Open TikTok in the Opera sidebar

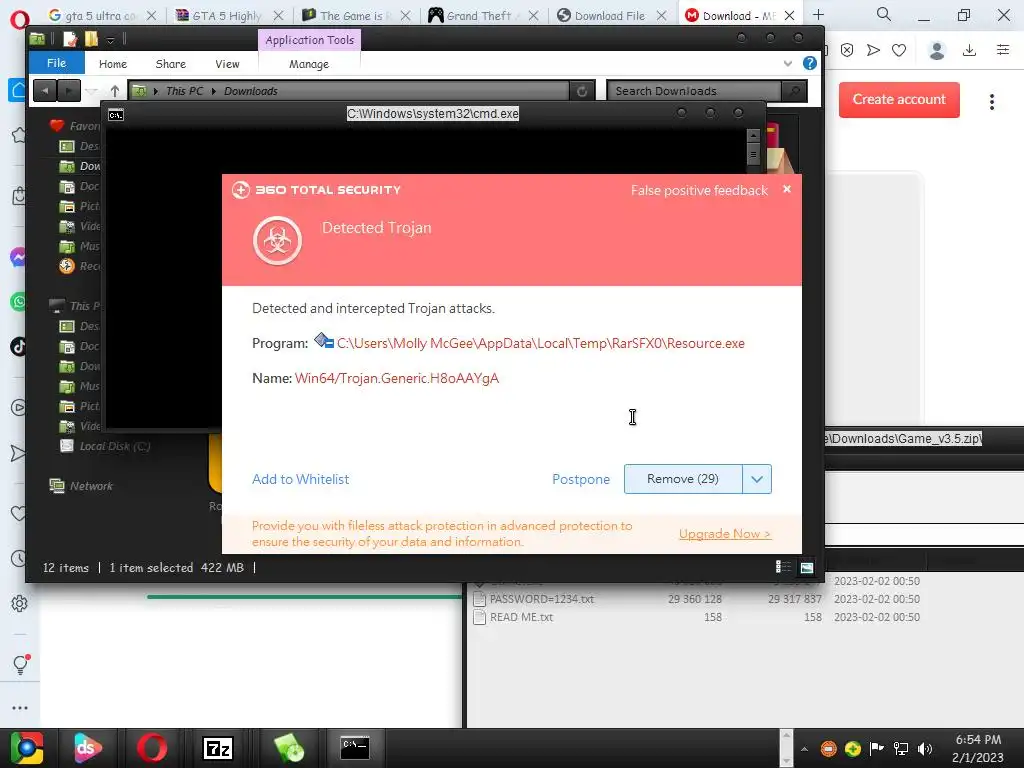tap(19, 346)
